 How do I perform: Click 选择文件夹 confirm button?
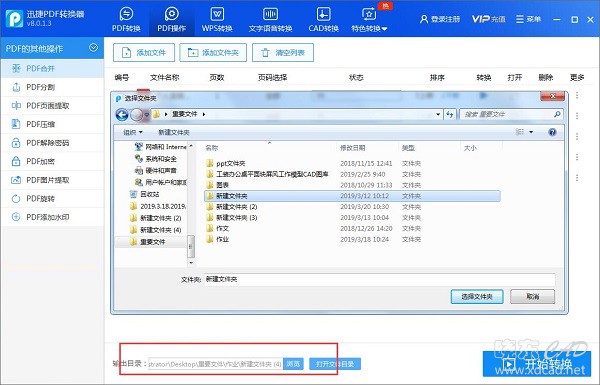[477, 297]
